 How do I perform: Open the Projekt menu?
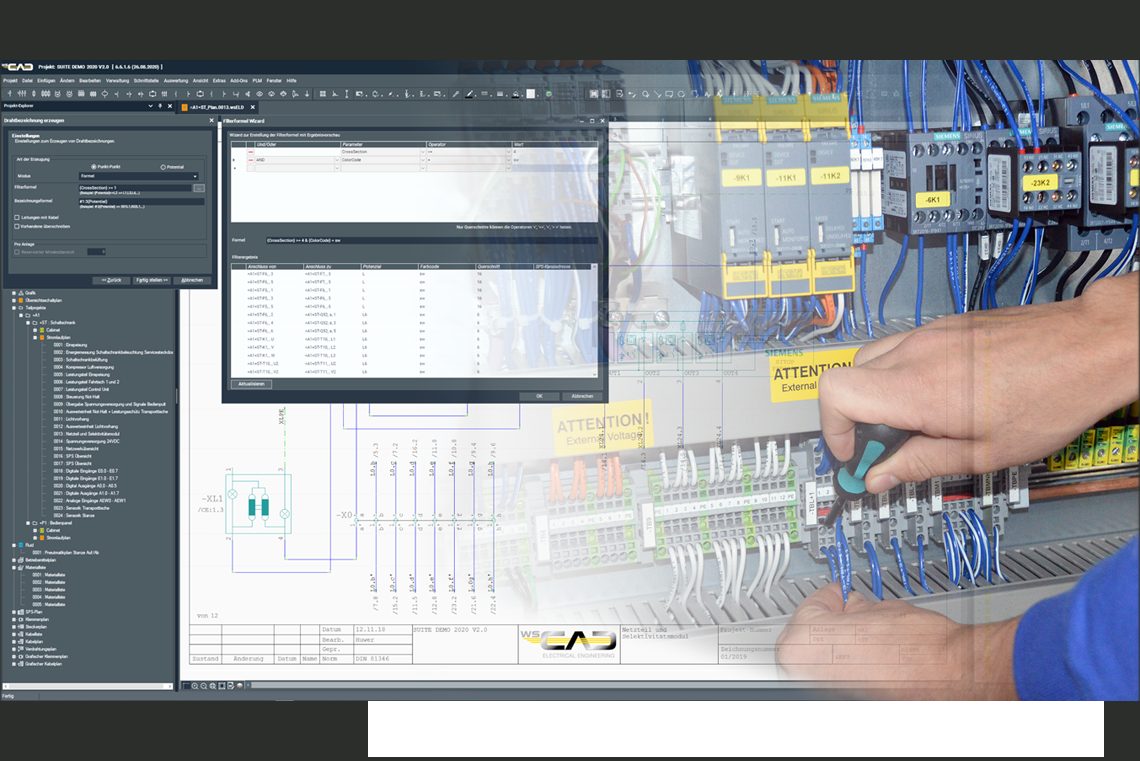click(x=10, y=81)
